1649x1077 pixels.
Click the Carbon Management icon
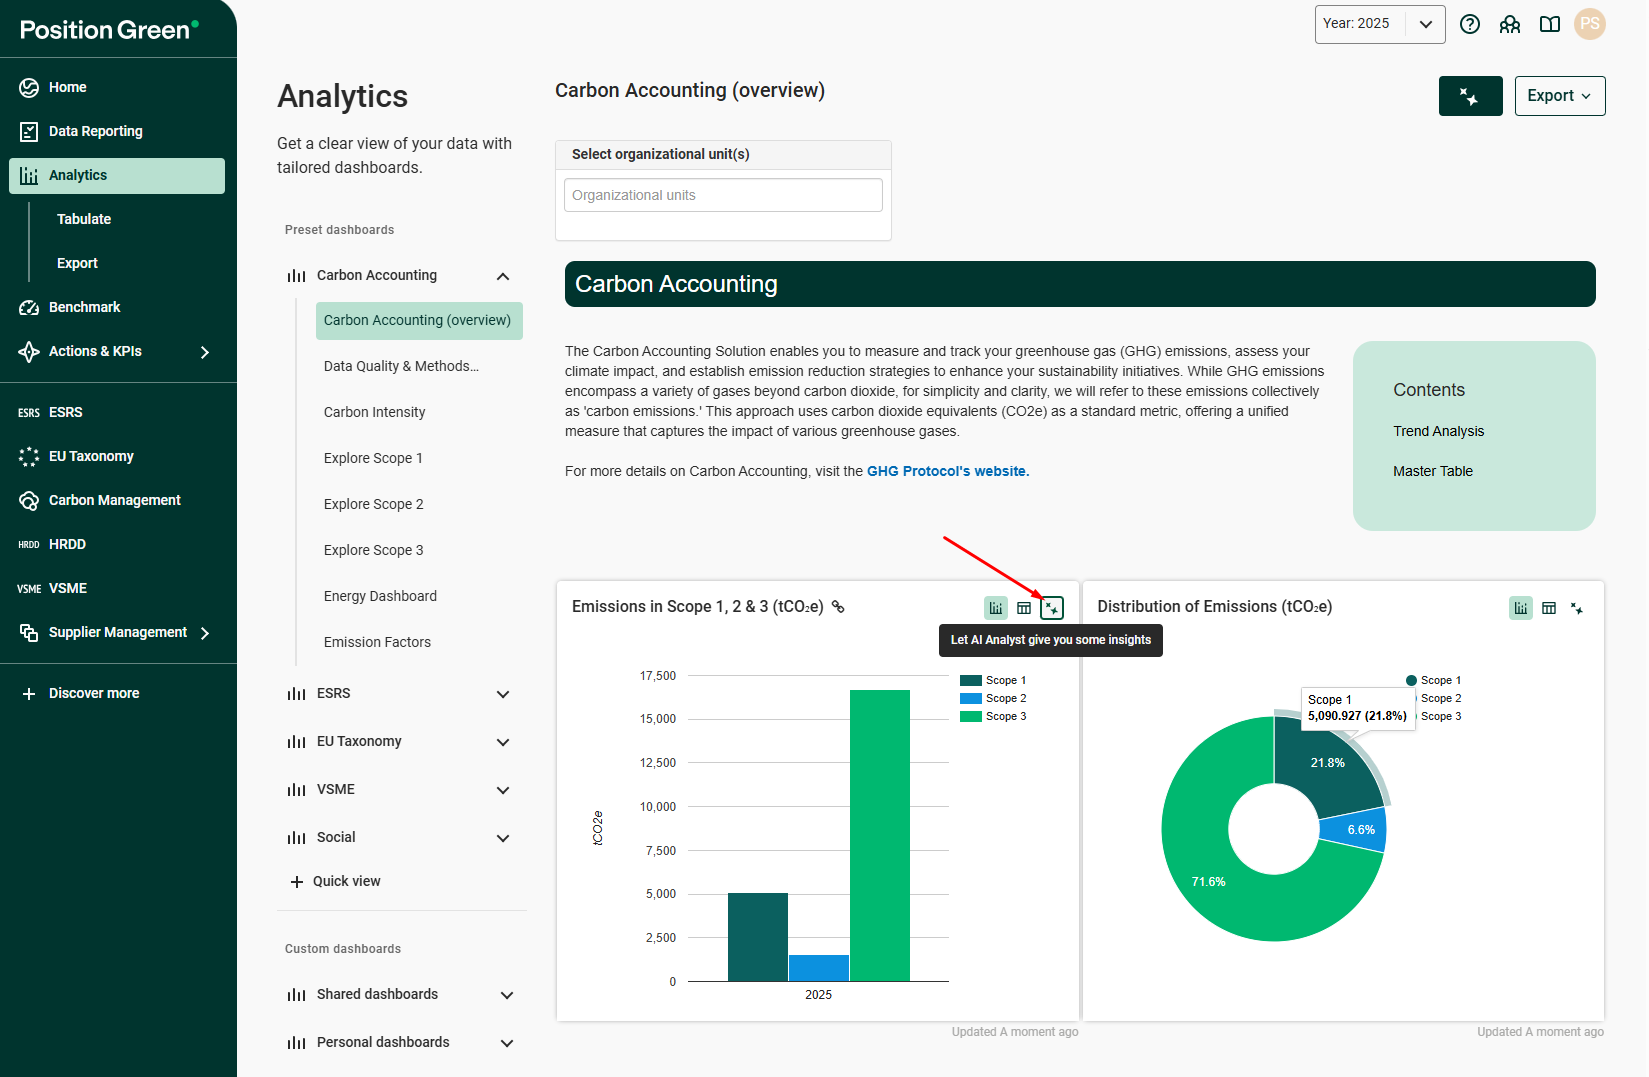29,500
